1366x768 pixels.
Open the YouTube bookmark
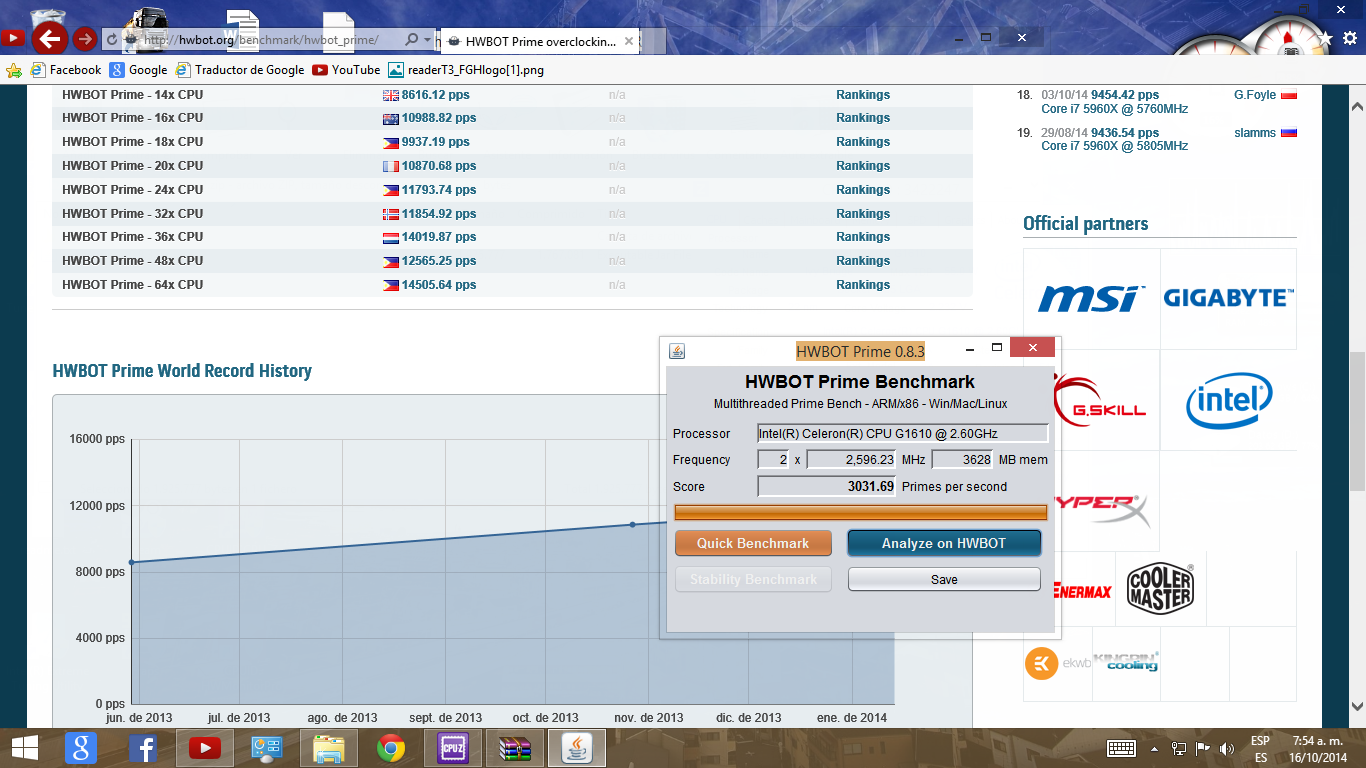(x=346, y=70)
